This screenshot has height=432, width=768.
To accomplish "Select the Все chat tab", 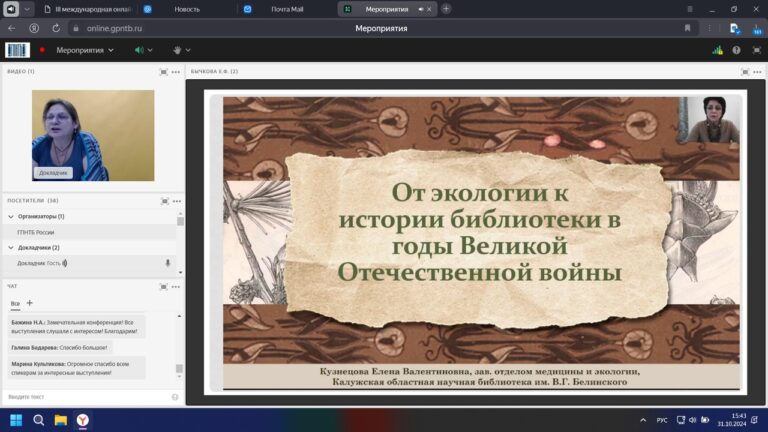I will 15,303.
